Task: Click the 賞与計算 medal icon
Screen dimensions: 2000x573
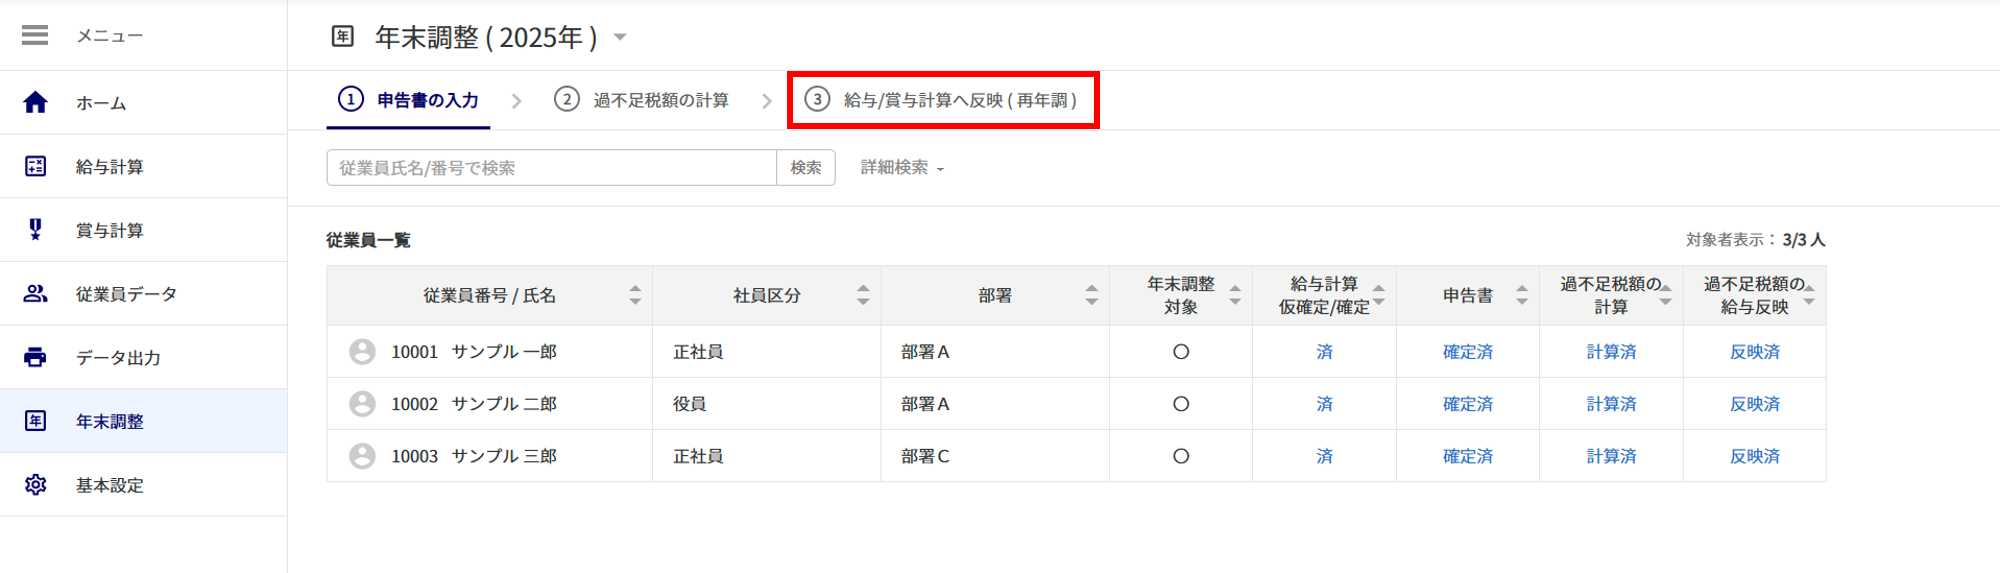Action: coord(35,230)
